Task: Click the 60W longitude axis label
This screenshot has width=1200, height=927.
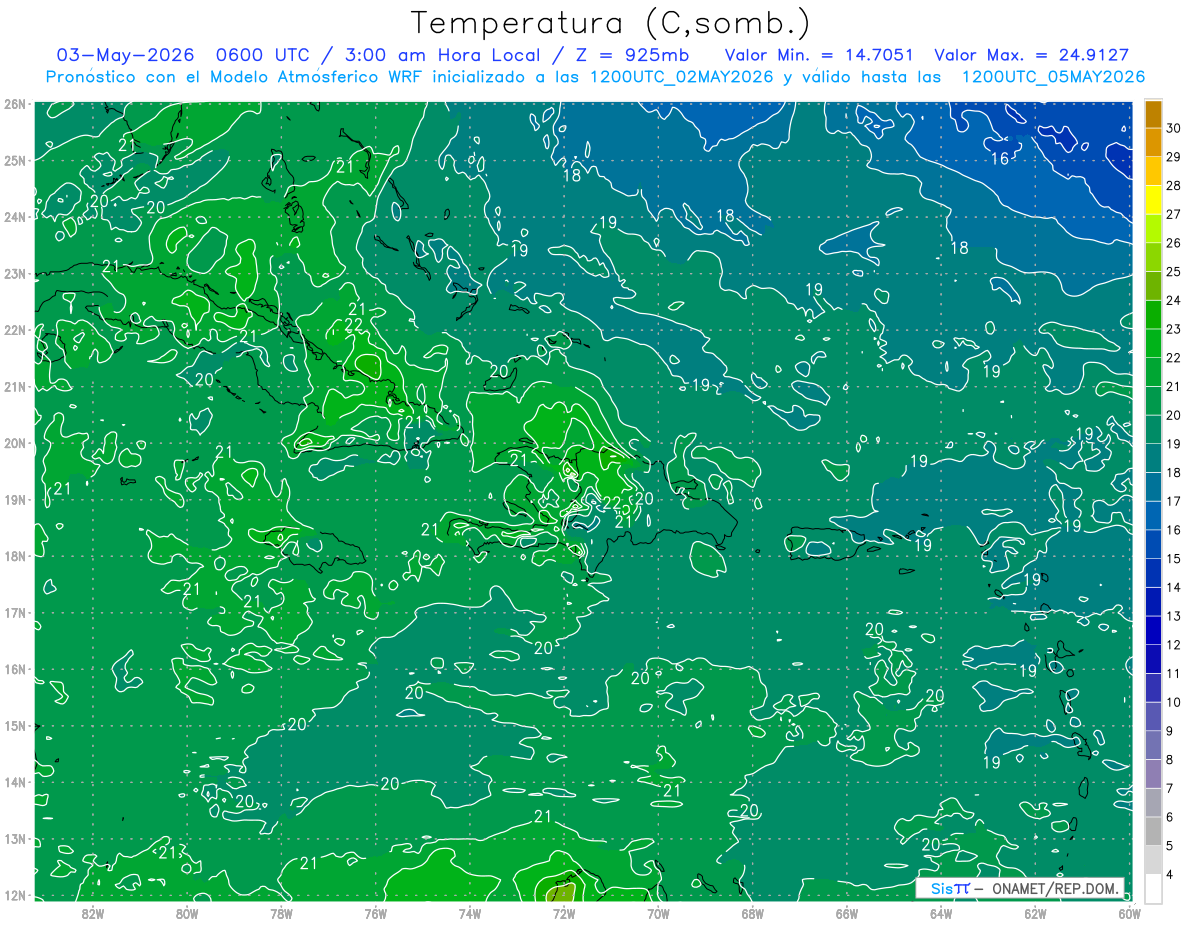Action: coord(1129,913)
